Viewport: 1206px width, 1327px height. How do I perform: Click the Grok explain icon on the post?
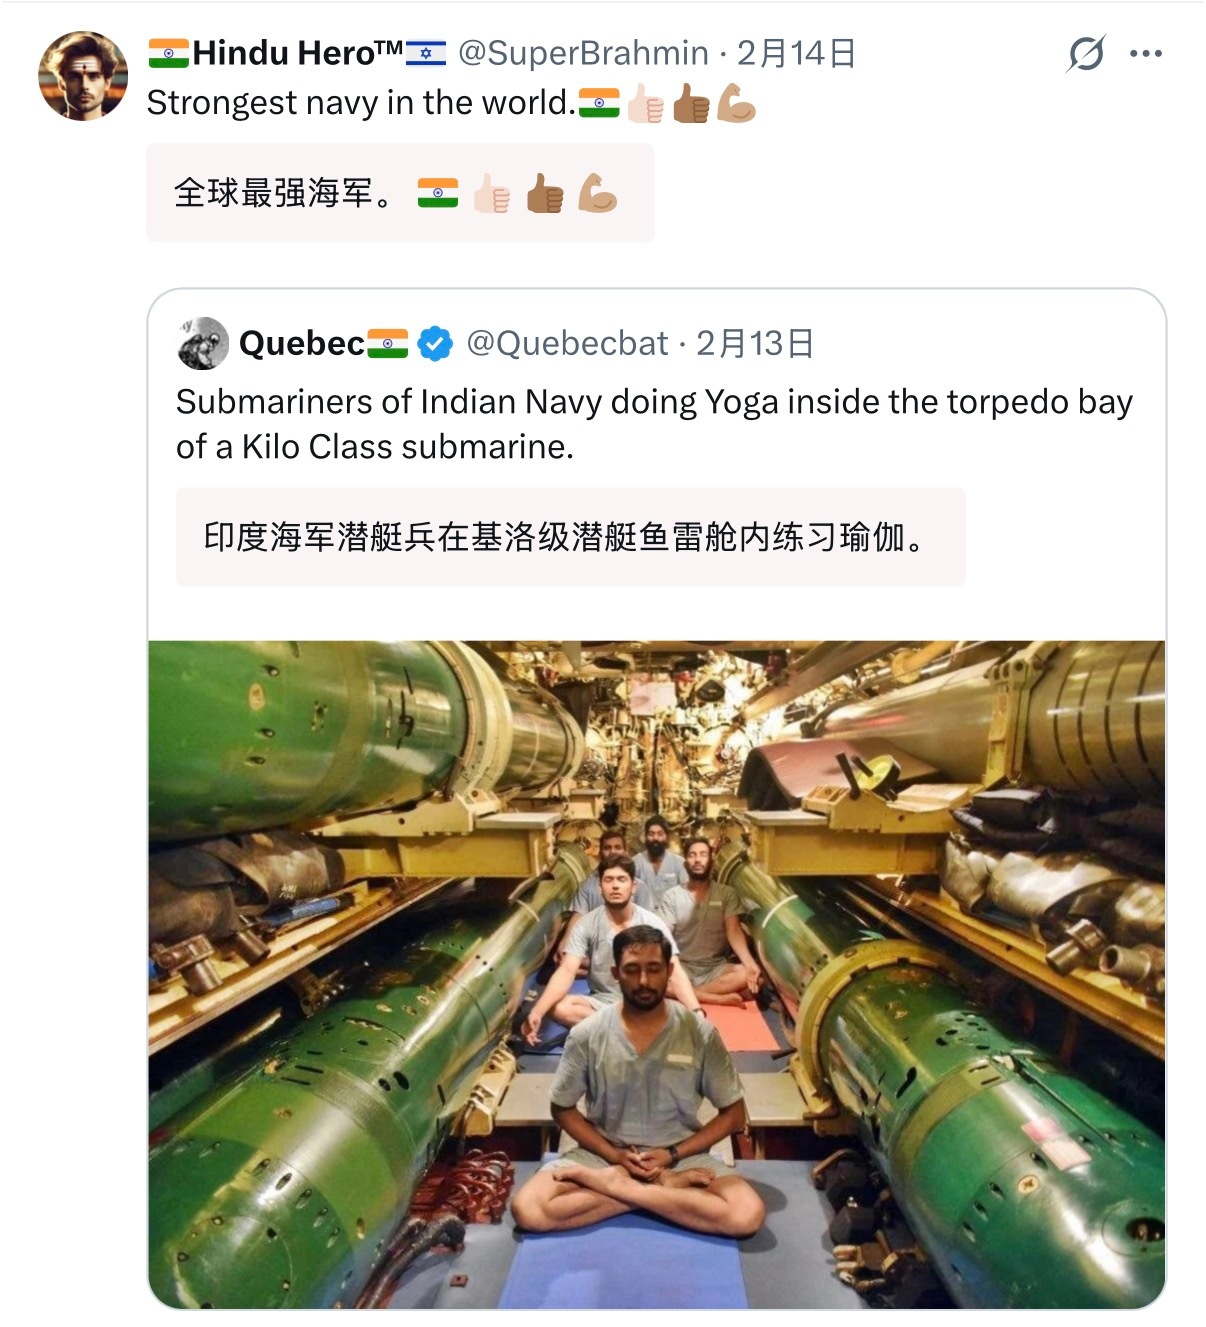(x=1085, y=53)
